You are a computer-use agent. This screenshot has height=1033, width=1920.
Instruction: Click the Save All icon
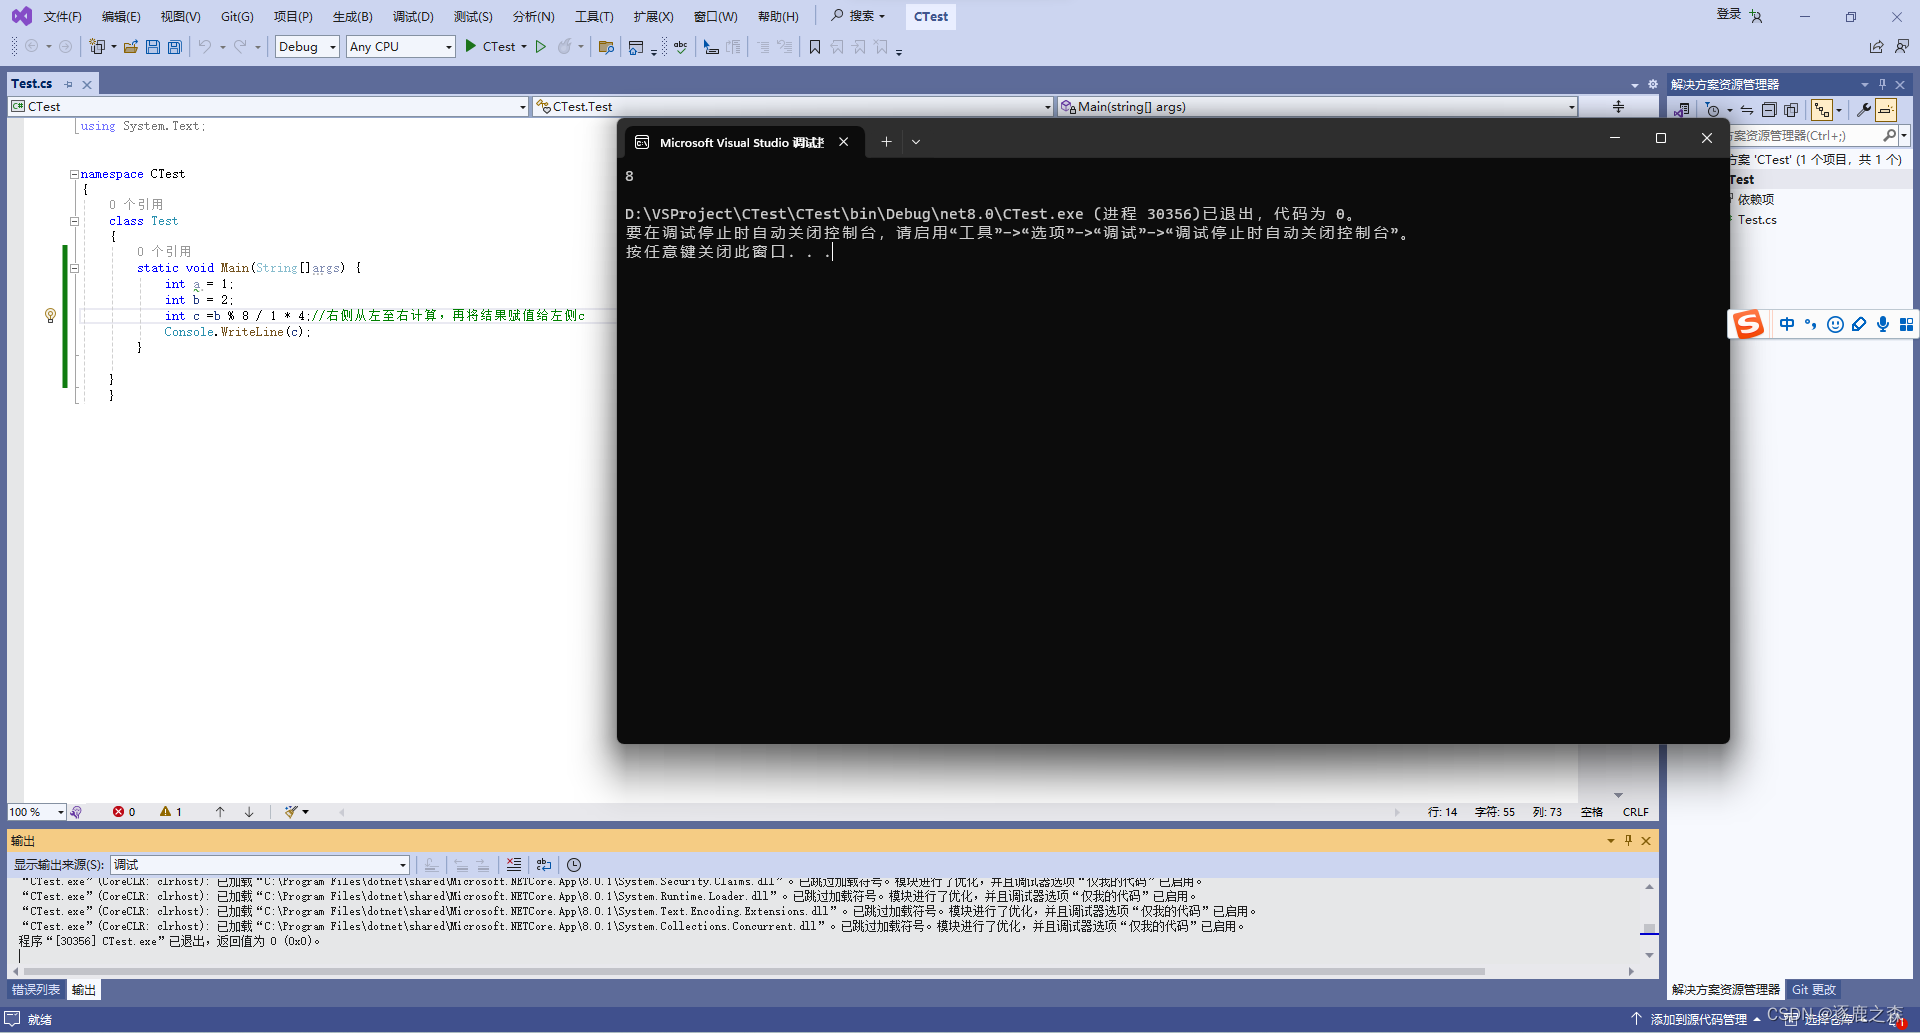(175, 47)
